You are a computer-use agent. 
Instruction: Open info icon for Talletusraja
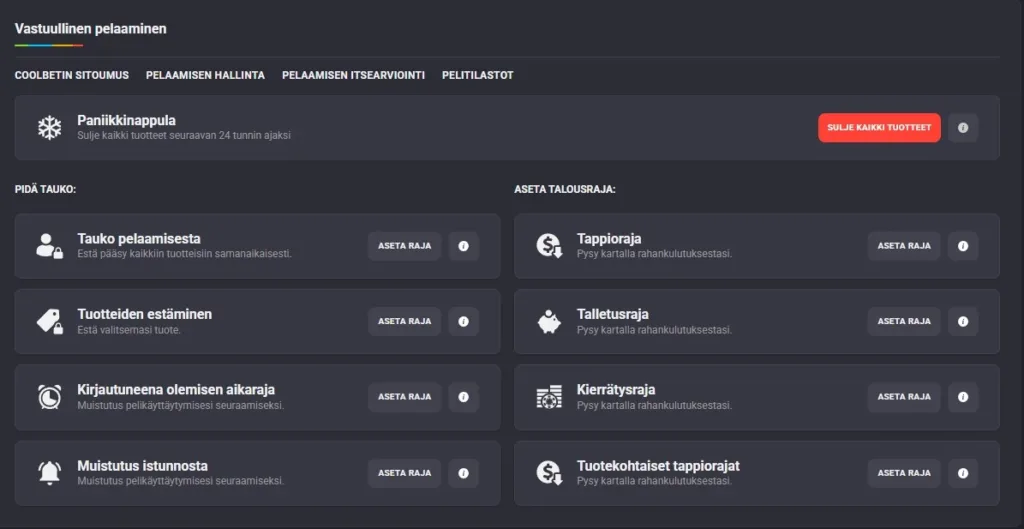pos(963,321)
